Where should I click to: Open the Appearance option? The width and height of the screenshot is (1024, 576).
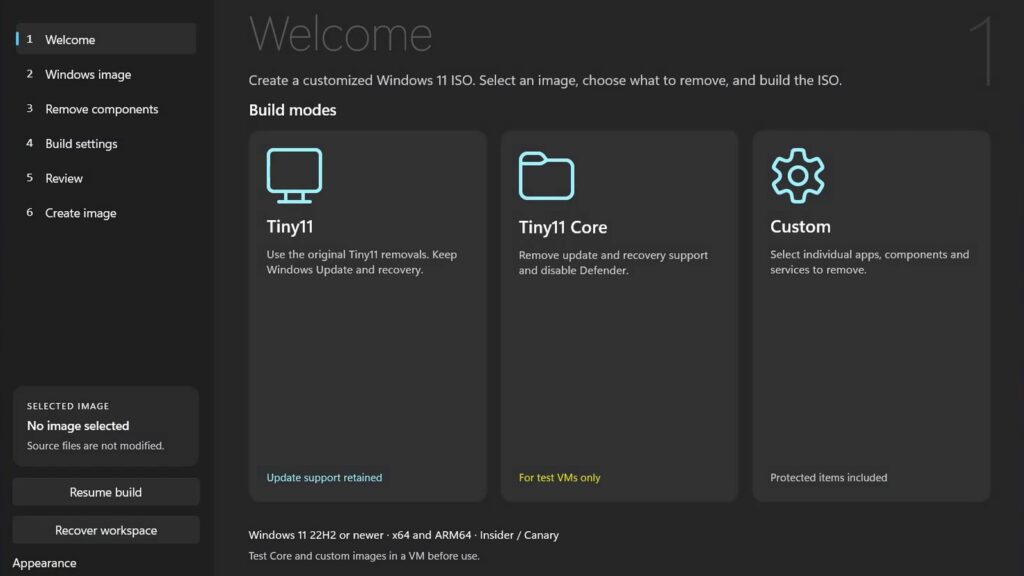[x=44, y=563]
